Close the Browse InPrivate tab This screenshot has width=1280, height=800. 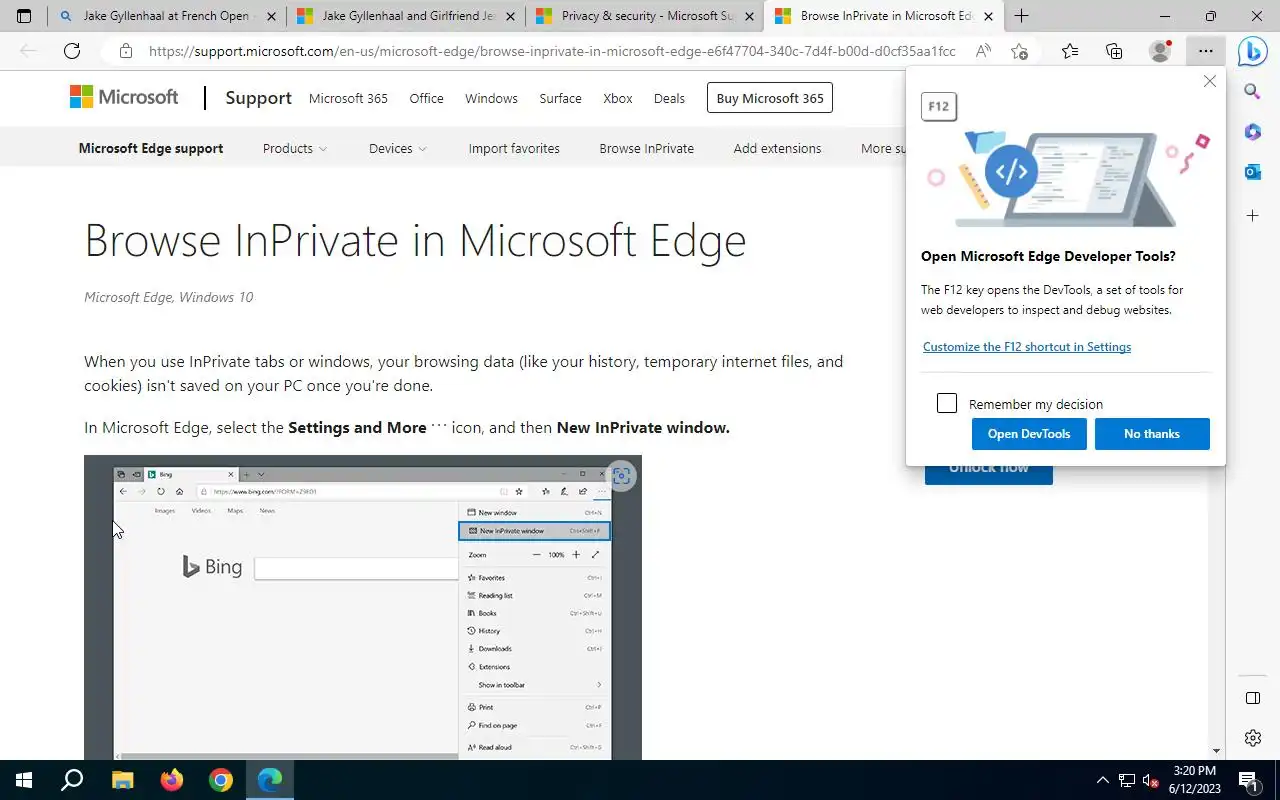tap(988, 16)
